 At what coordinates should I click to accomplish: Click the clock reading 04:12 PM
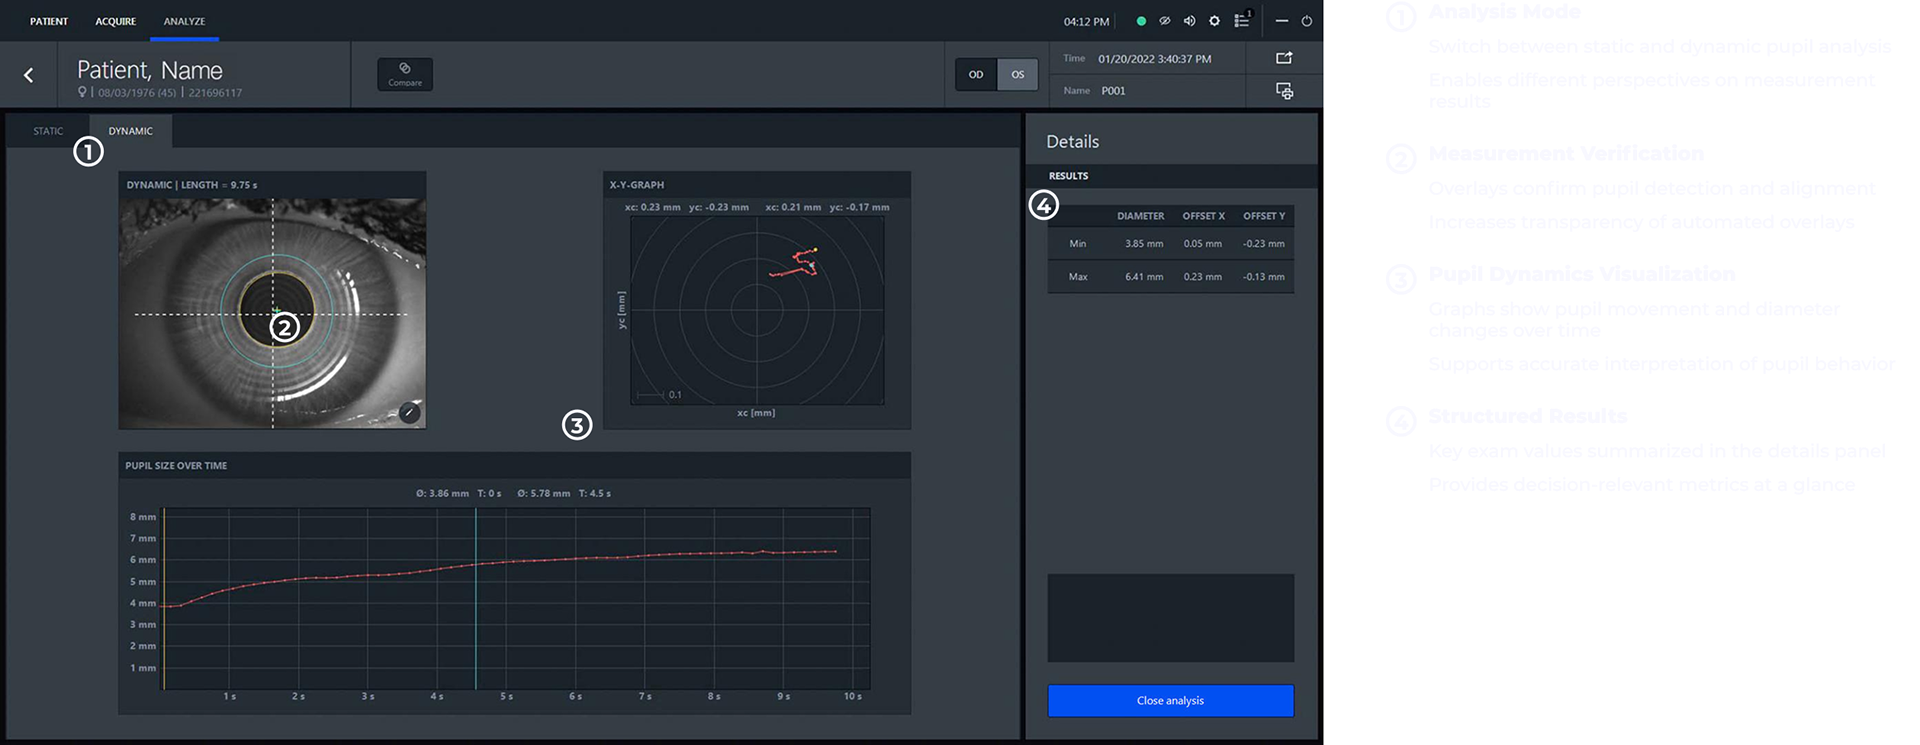coord(1086,21)
